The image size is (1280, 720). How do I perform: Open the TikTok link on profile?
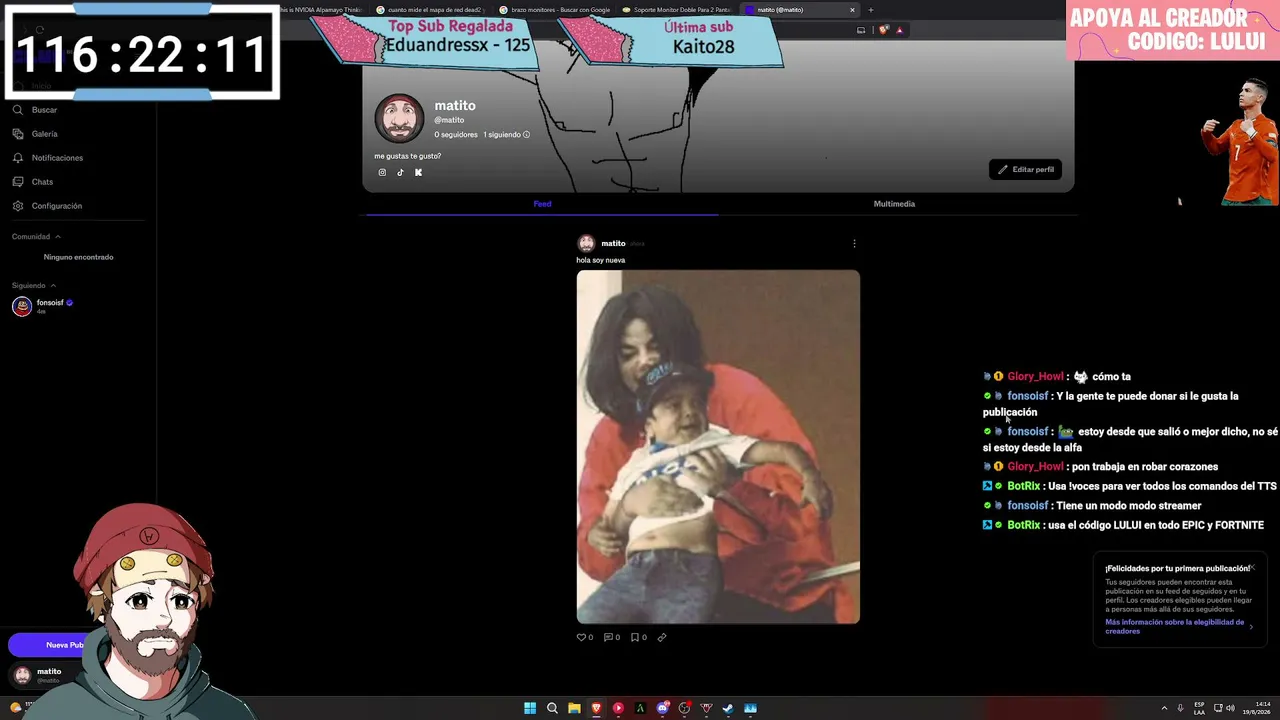click(400, 172)
